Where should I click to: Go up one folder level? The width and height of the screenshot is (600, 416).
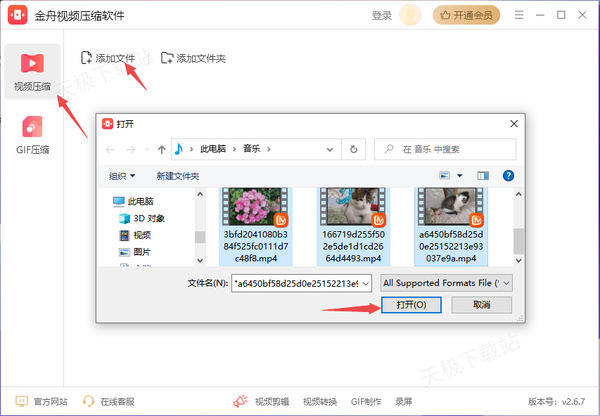point(161,149)
